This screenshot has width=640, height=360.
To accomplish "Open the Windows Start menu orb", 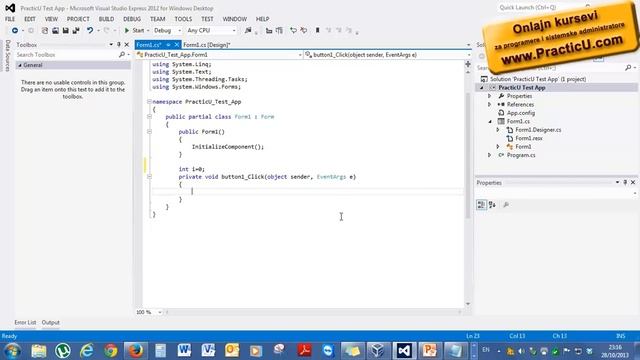I will click(x=12, y=351).
